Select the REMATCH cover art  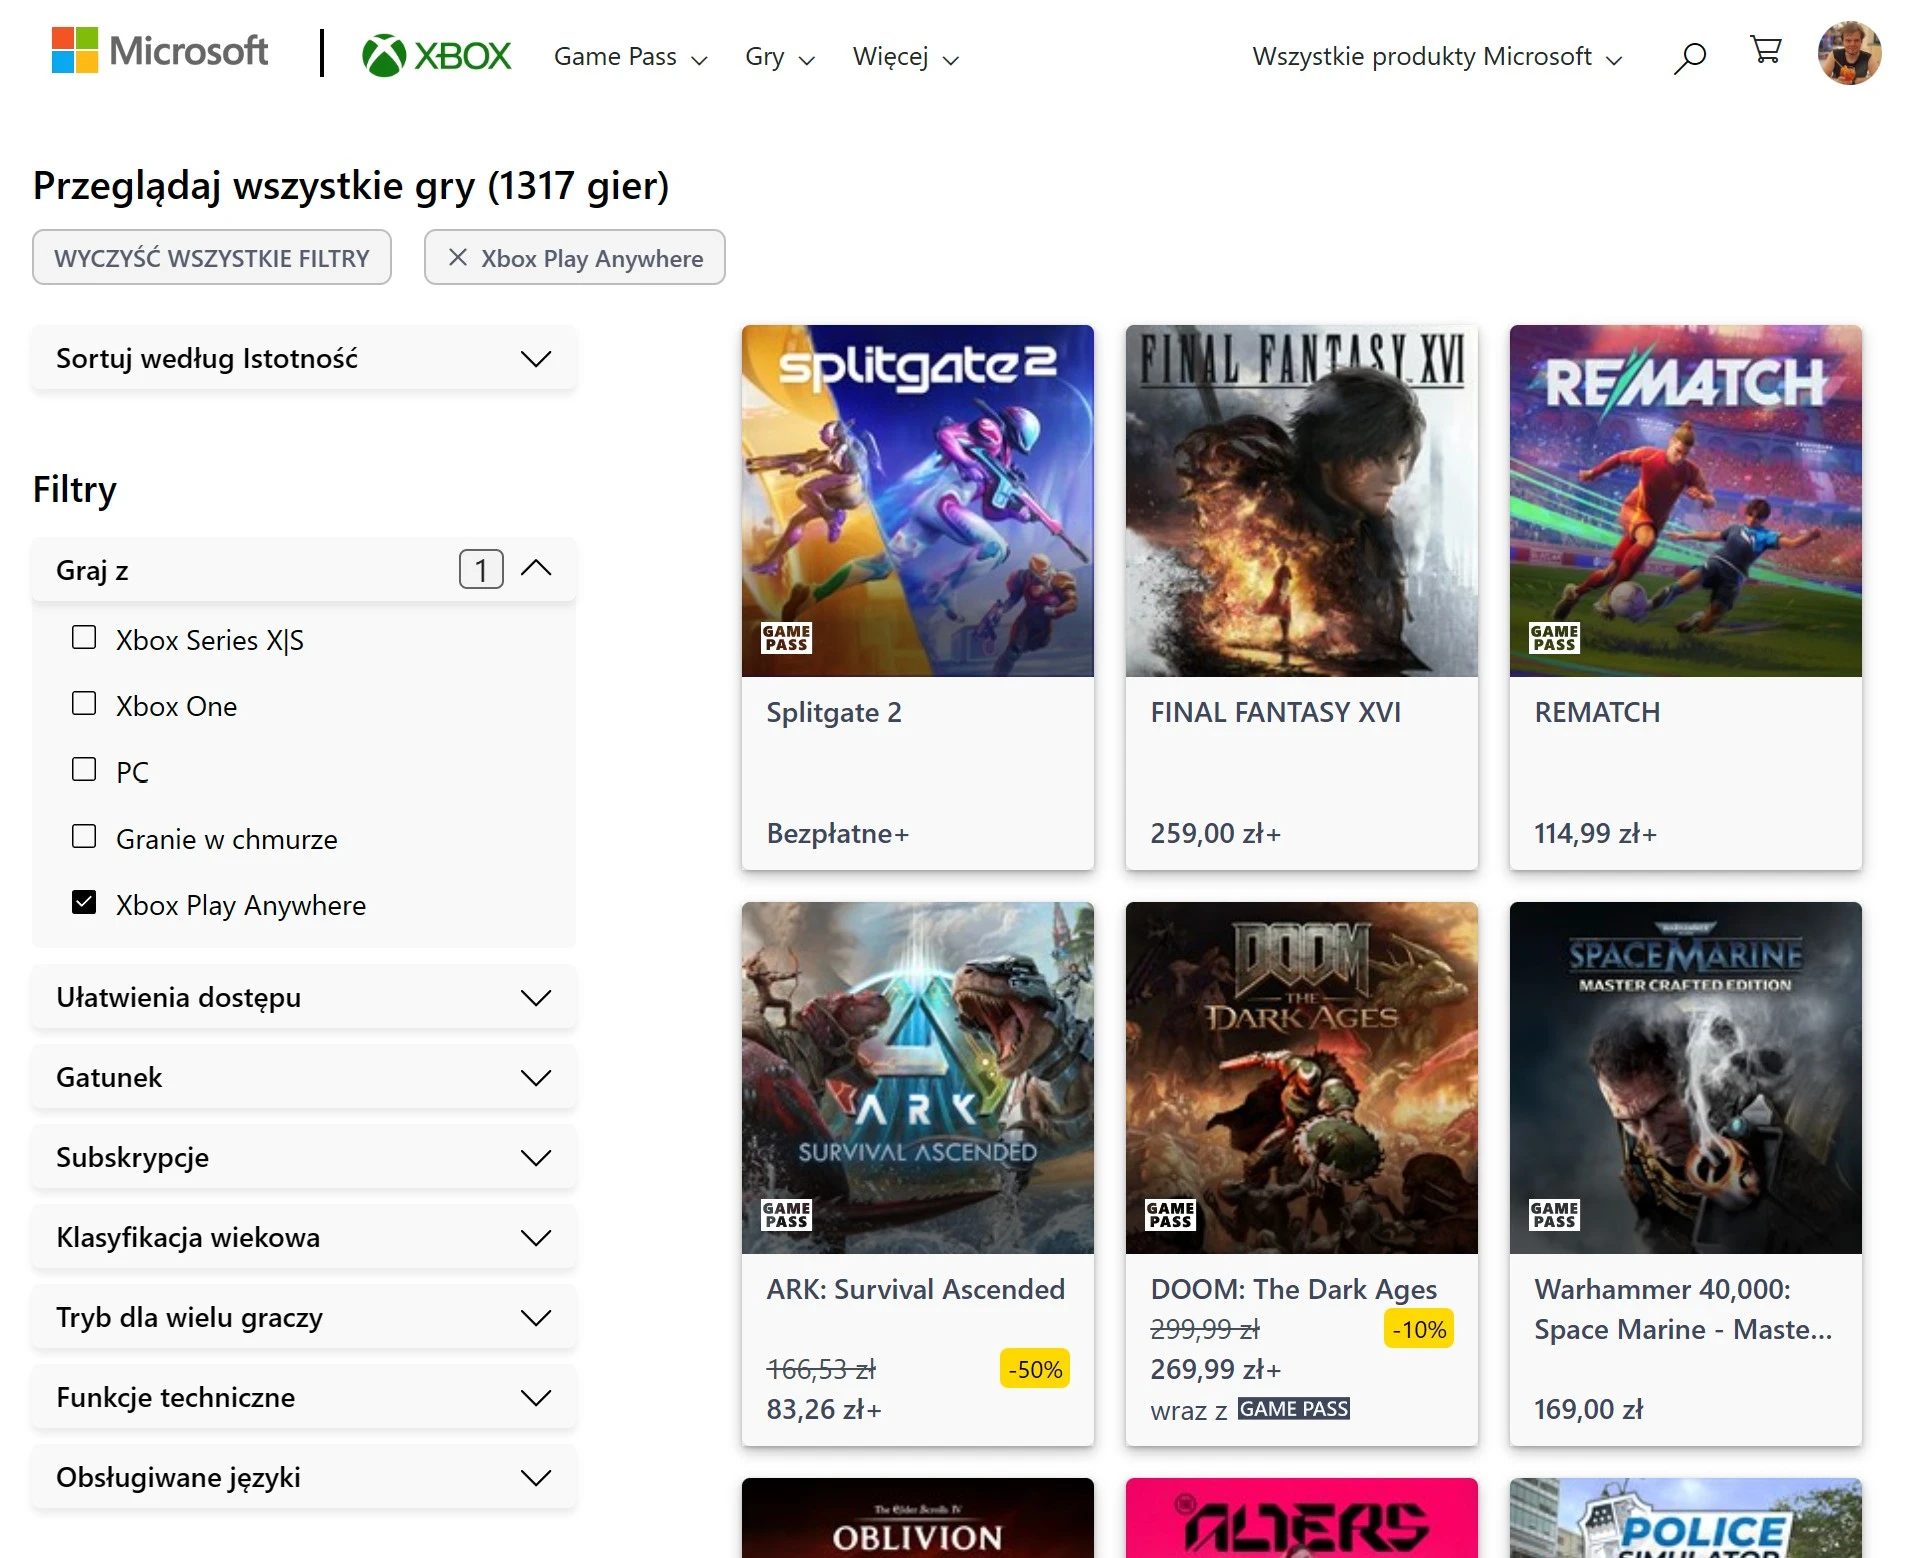tap(1686, 501)
